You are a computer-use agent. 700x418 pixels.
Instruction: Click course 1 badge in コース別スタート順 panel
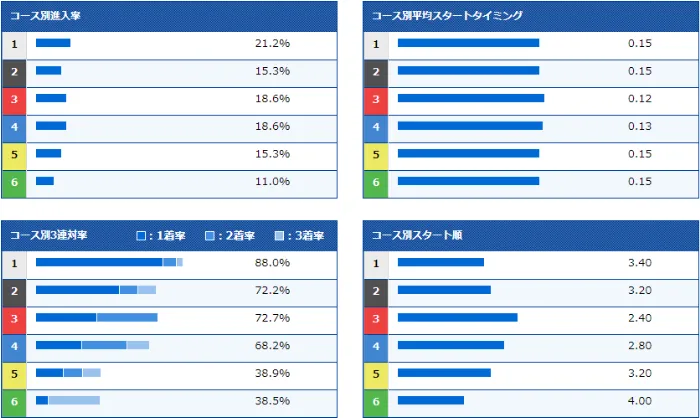(375, 263)
